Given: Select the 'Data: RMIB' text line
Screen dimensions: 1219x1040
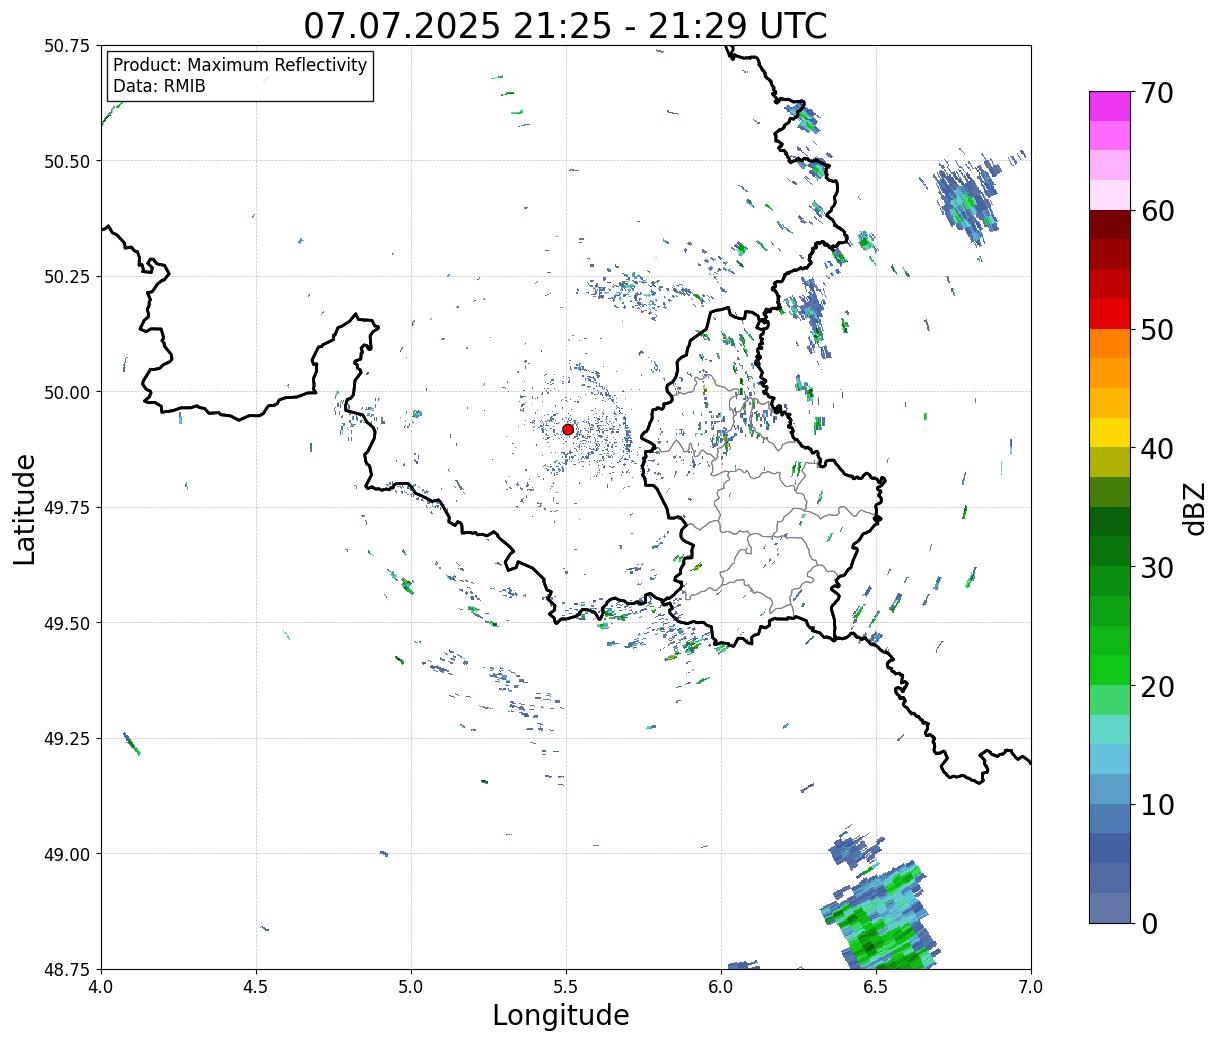Looking at the screenshot, I should [159, 86].
